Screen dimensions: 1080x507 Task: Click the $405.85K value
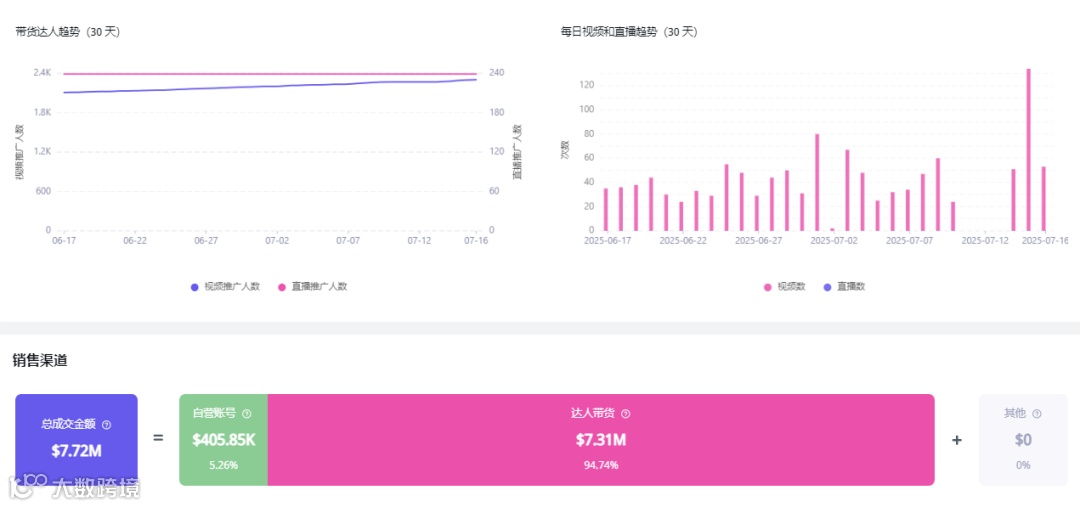(223, 439)
